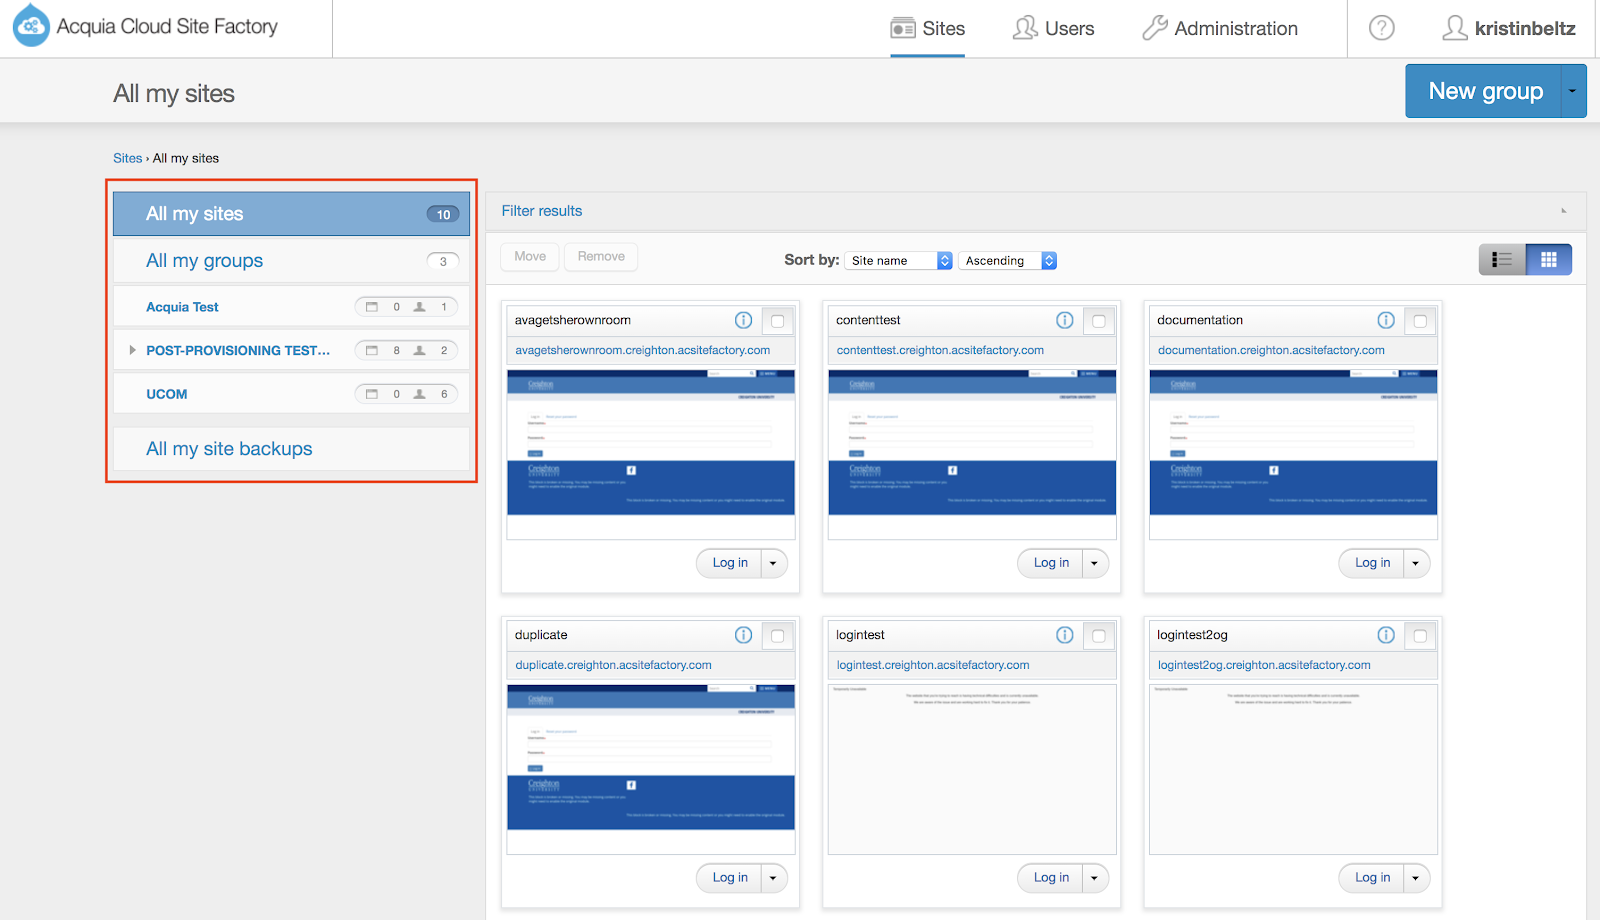Select the logintest2og site checkbox
Screen dimensions: 1600x920
(x=1420, y=636)
